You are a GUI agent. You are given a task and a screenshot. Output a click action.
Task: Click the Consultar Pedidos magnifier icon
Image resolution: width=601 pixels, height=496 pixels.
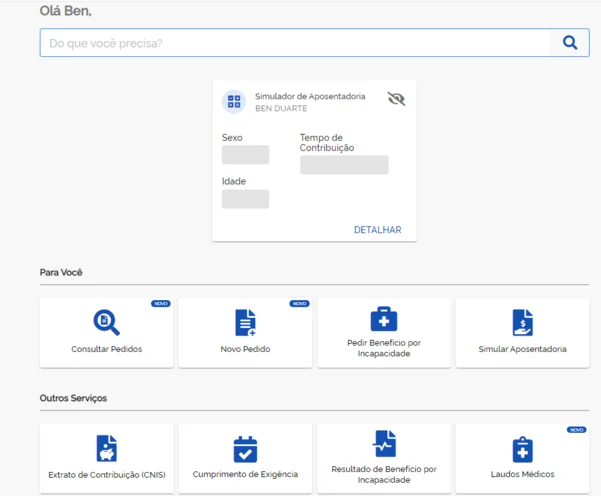point(107,322)
